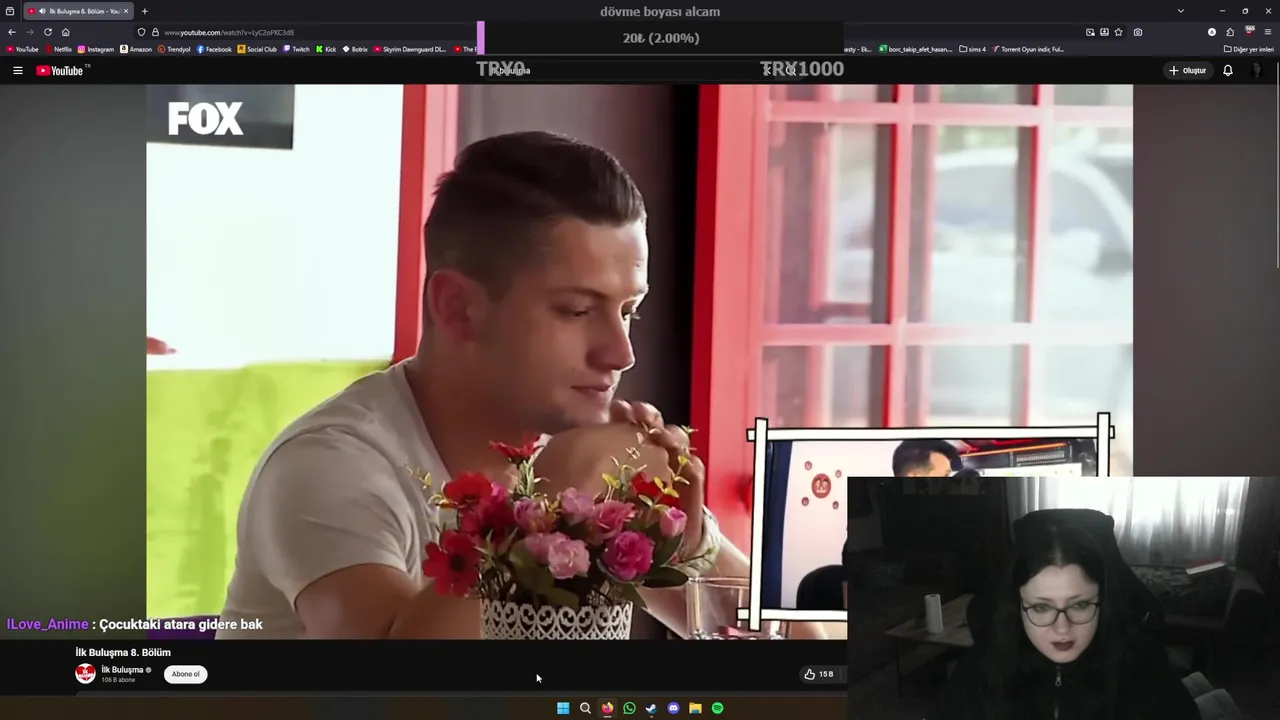Viewport: 1280px width, 720px height.
Task: Reload the page with the refresh icon
Action: click(x=47, y=32)
